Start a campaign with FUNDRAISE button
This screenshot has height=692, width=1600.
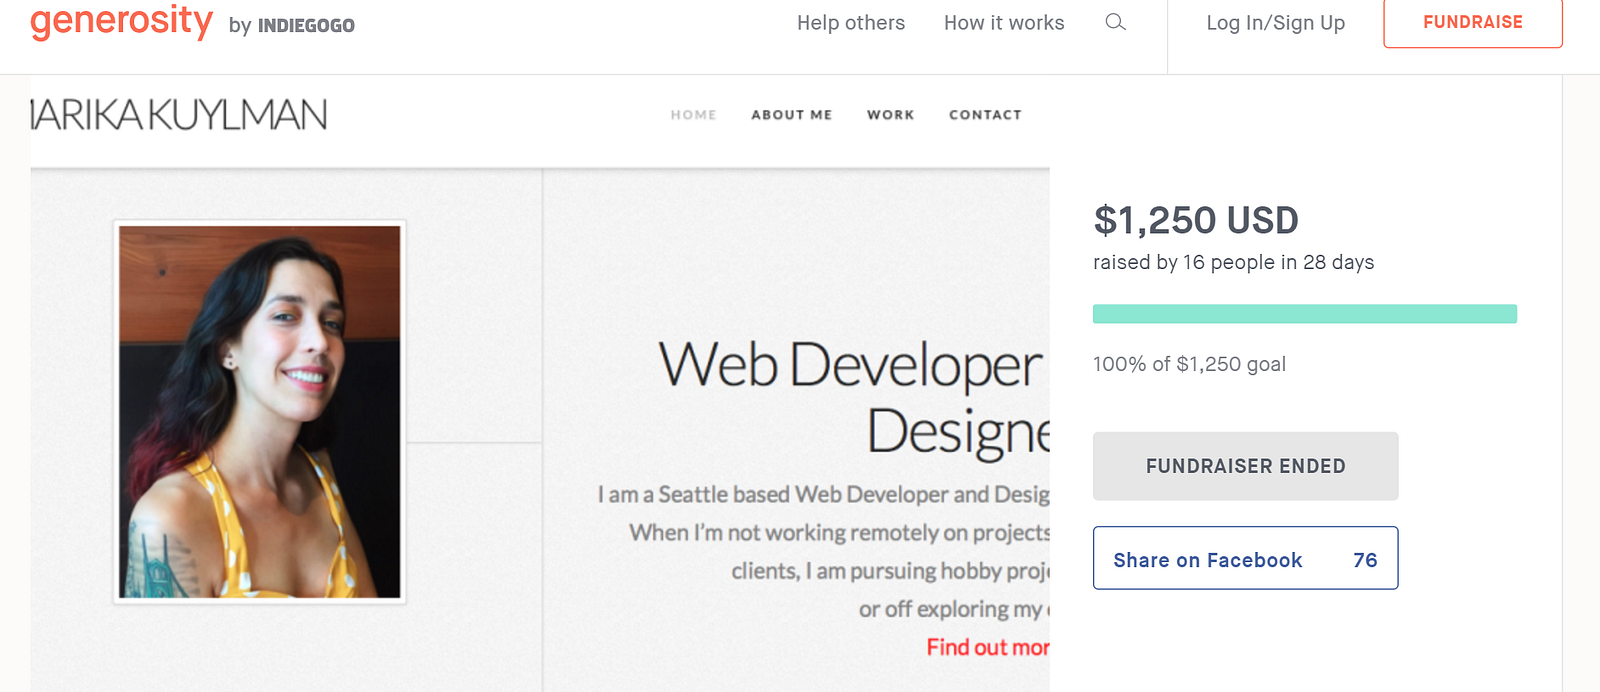point(1473,22)
